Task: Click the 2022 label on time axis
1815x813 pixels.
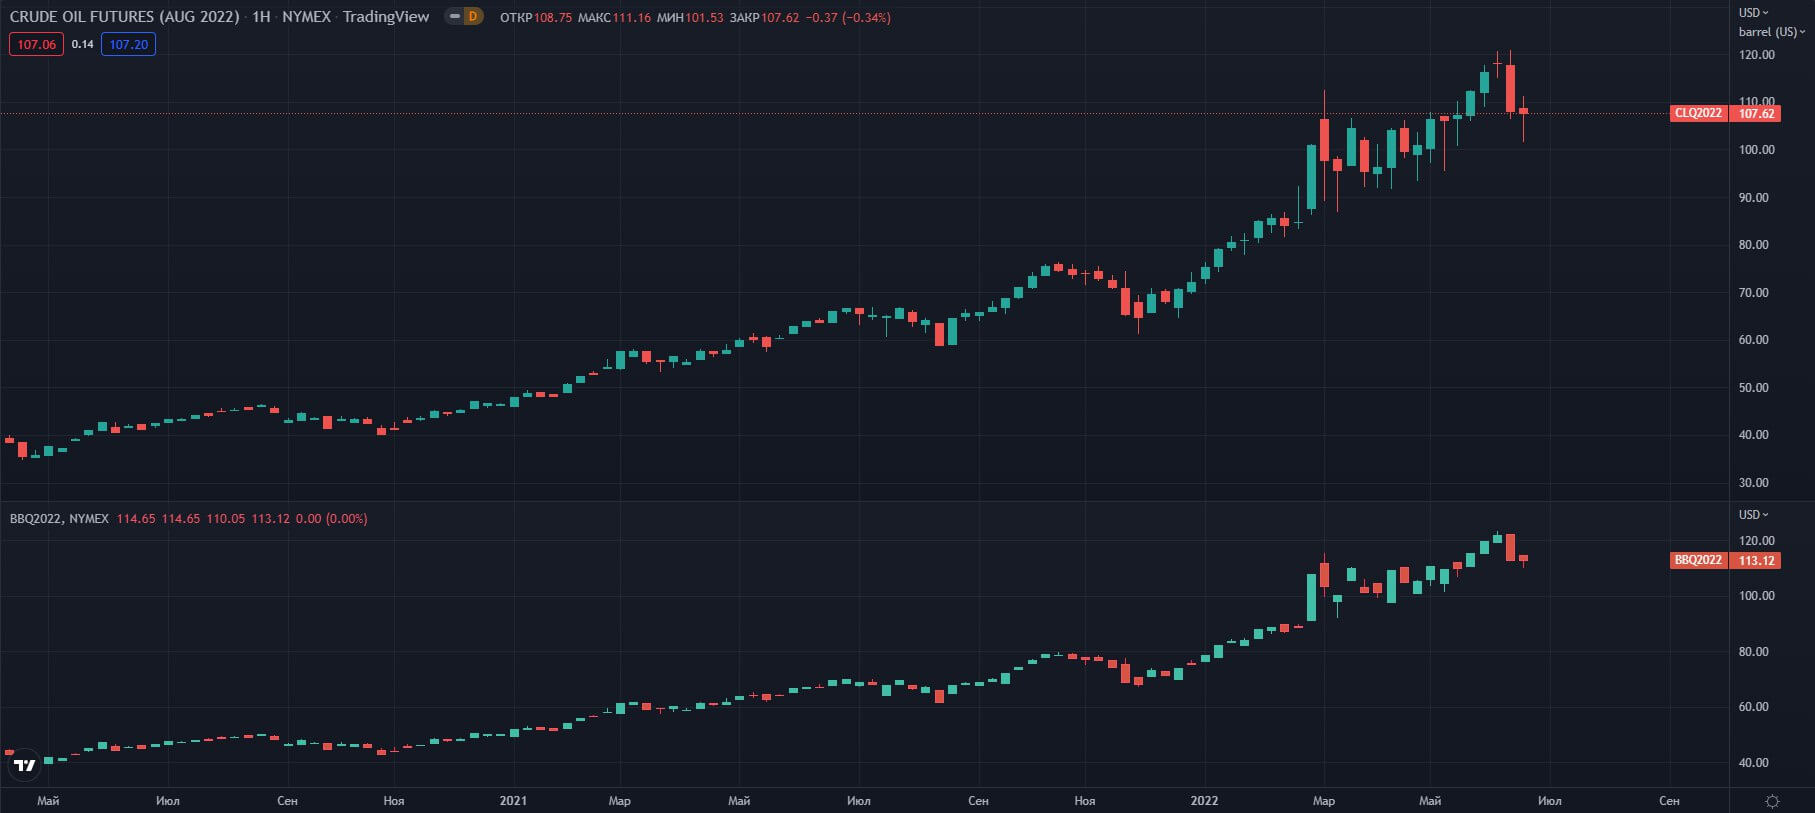Action: (1204, 801)
